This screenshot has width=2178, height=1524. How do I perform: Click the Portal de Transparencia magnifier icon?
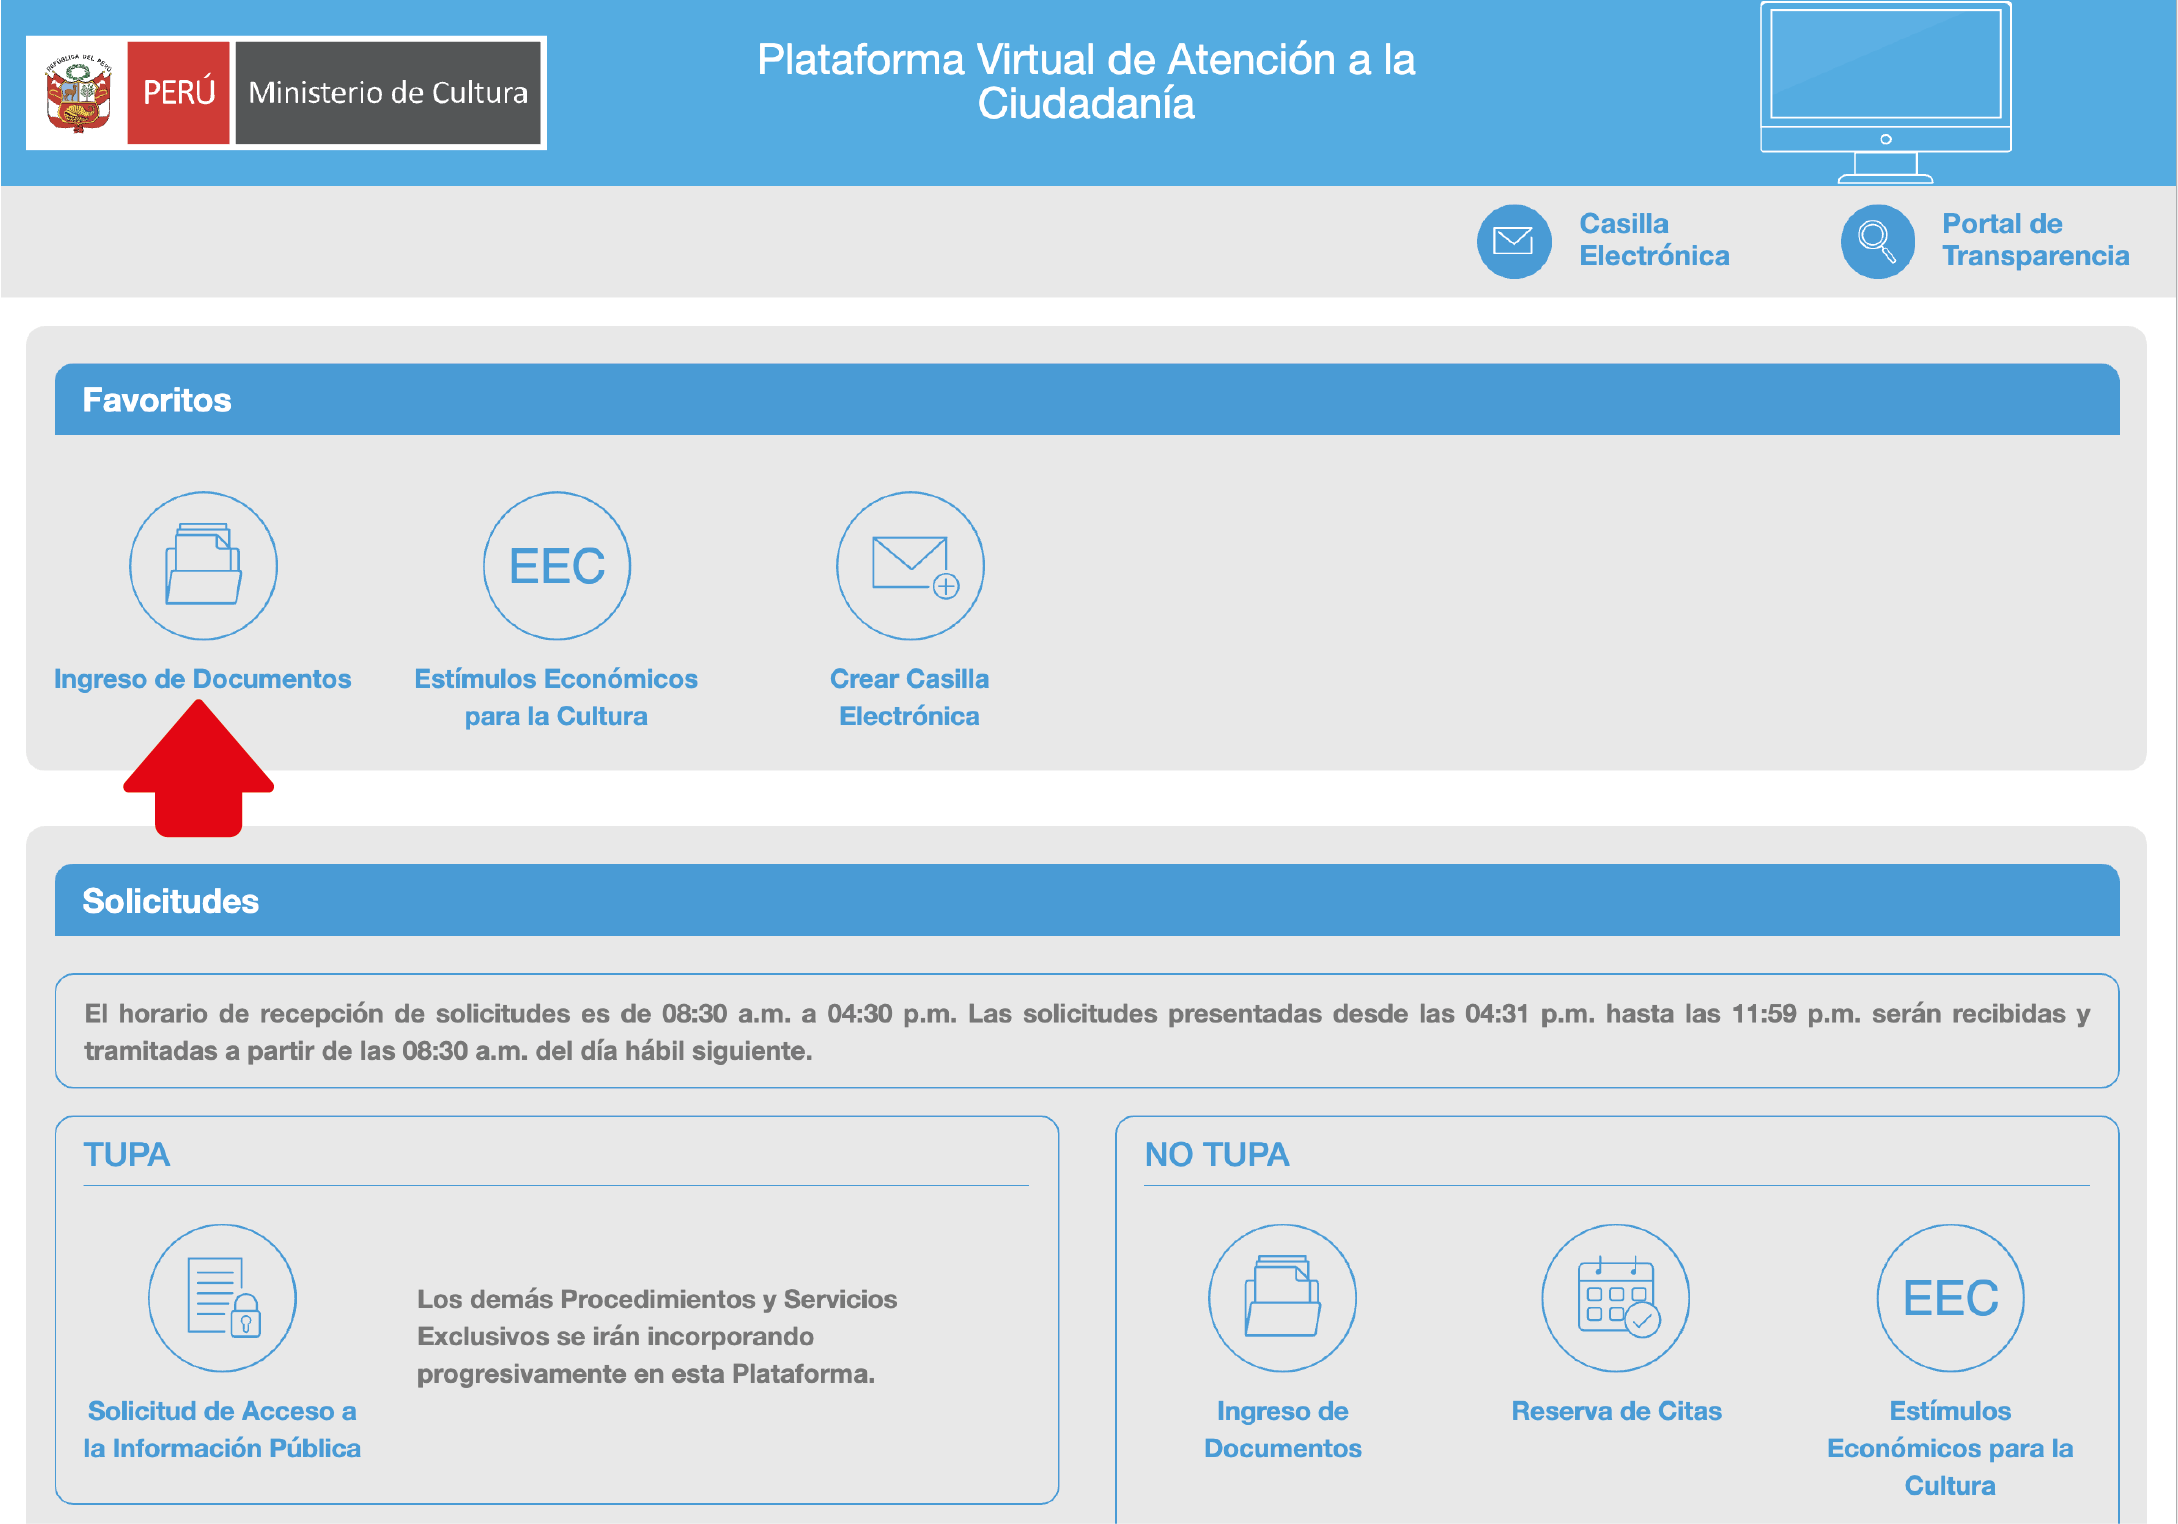1877,241
